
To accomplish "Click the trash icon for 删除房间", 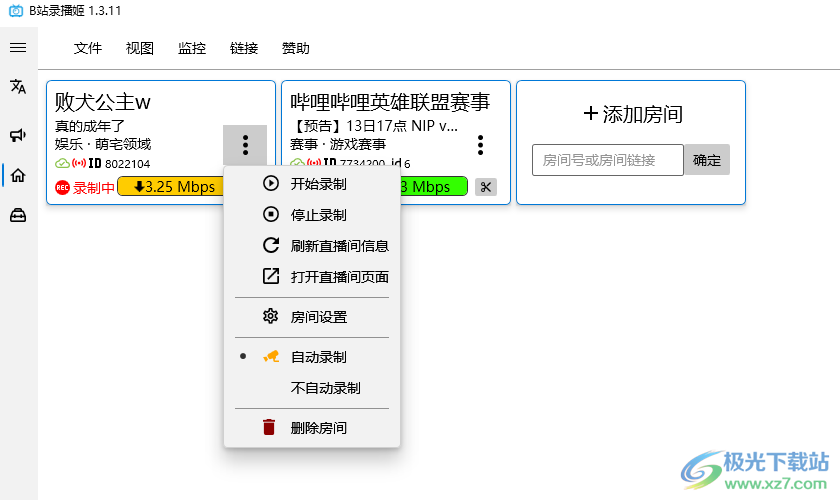I will [x=269, y=427].
